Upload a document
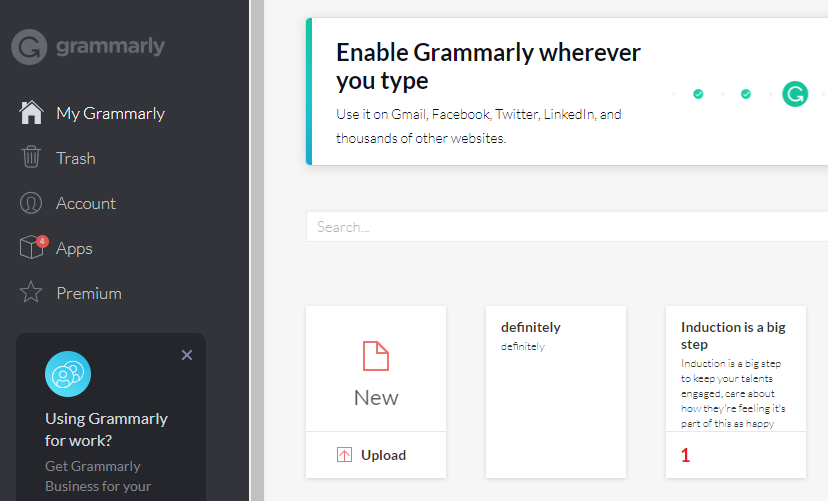This screenshot has height=501, width=828. point(376,455)
